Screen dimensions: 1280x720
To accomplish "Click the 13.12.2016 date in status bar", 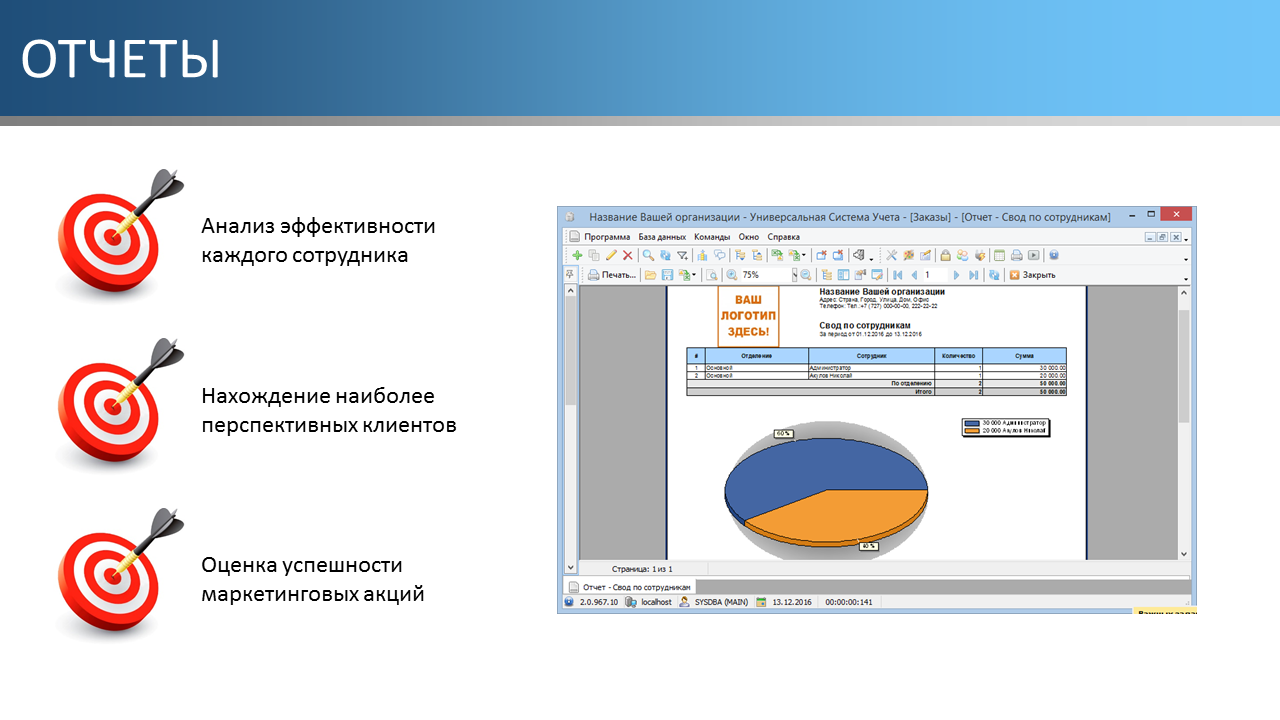I will pos(791,602).
